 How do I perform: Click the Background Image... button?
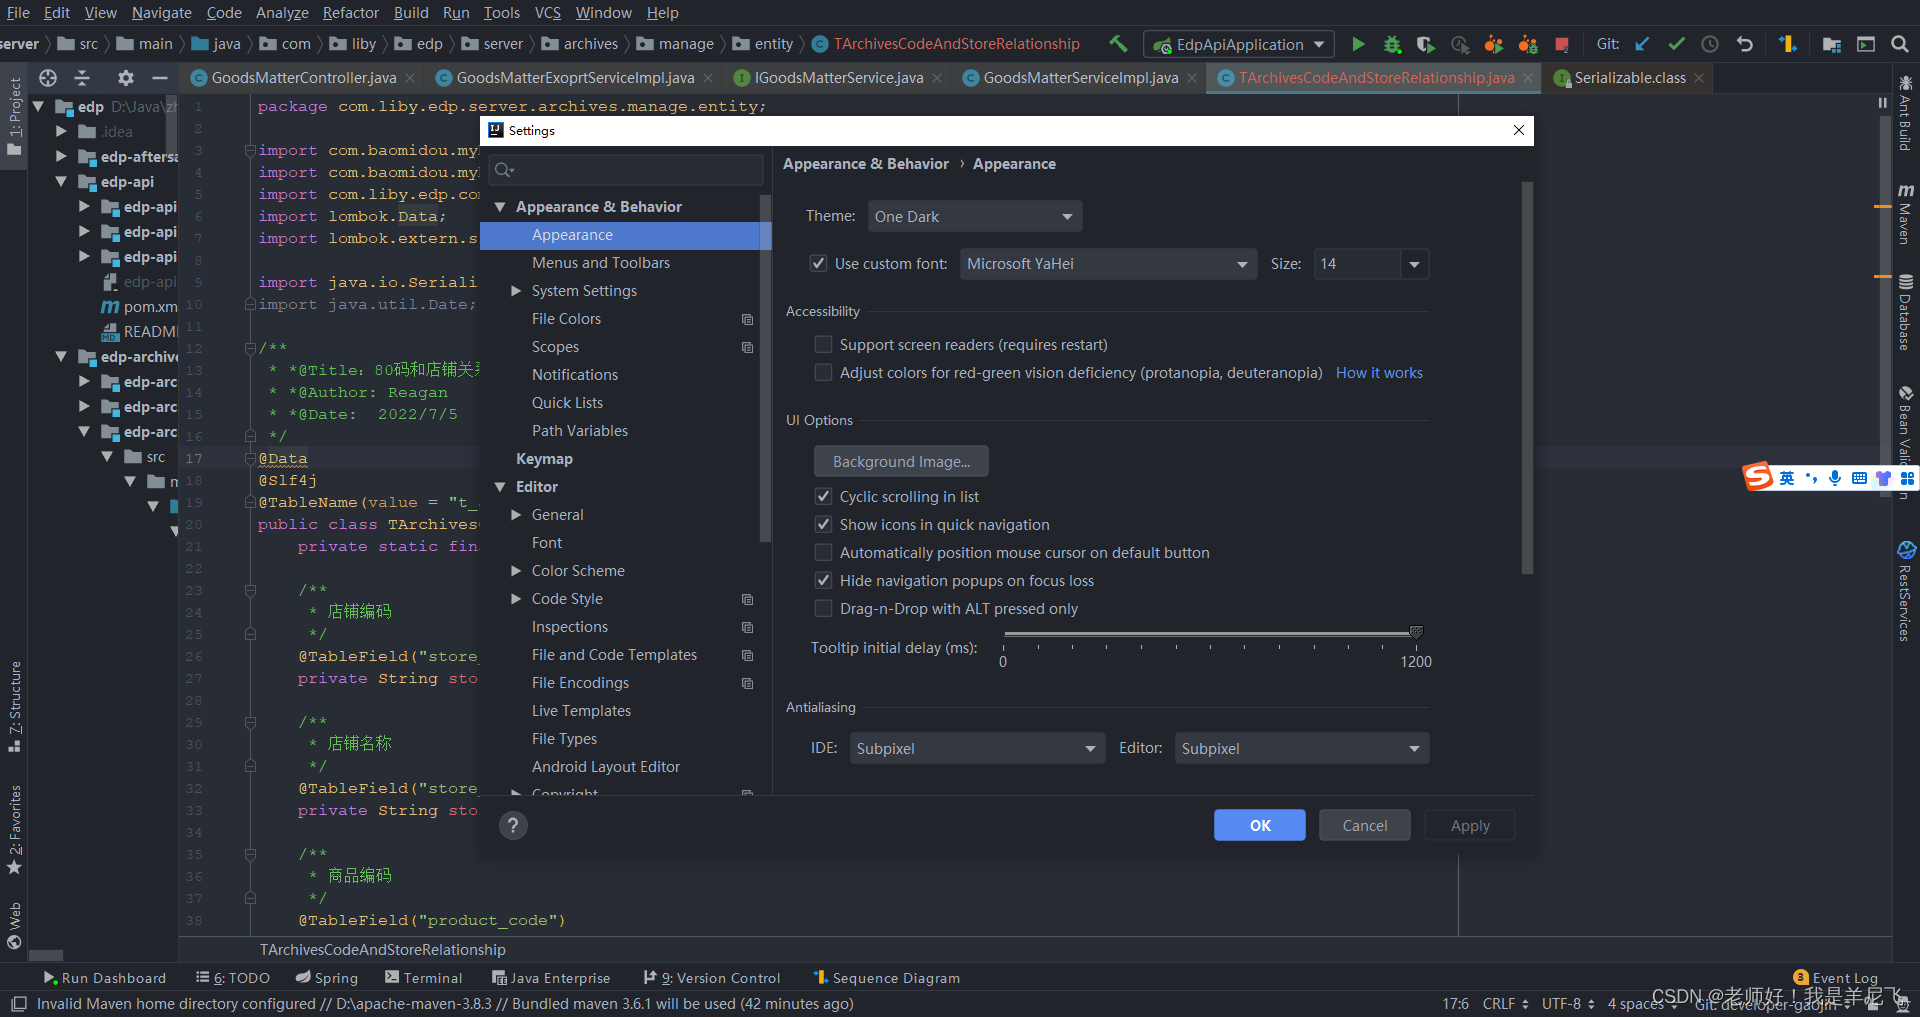(901, 461)
